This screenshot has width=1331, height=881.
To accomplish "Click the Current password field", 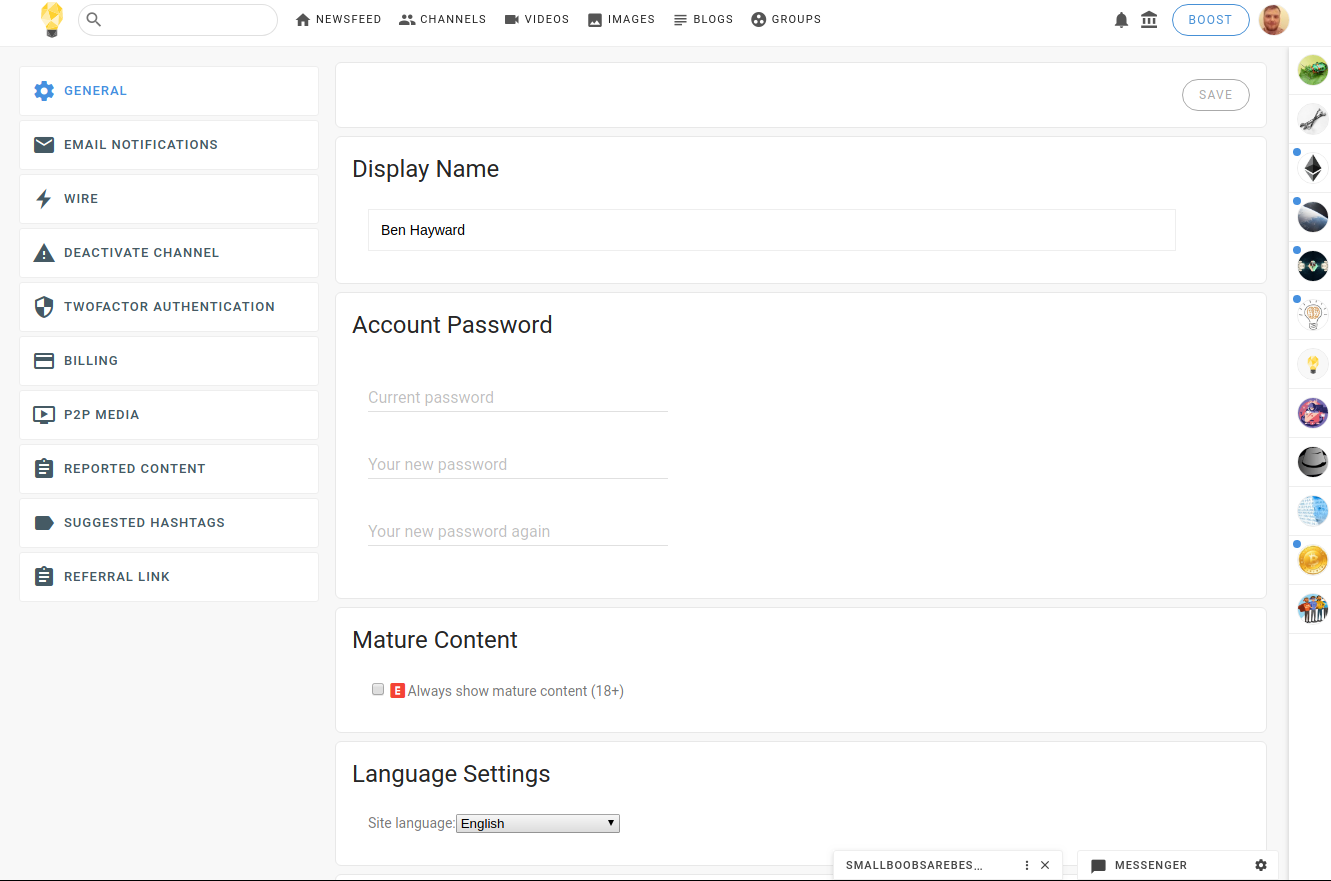I will (517, 397).
